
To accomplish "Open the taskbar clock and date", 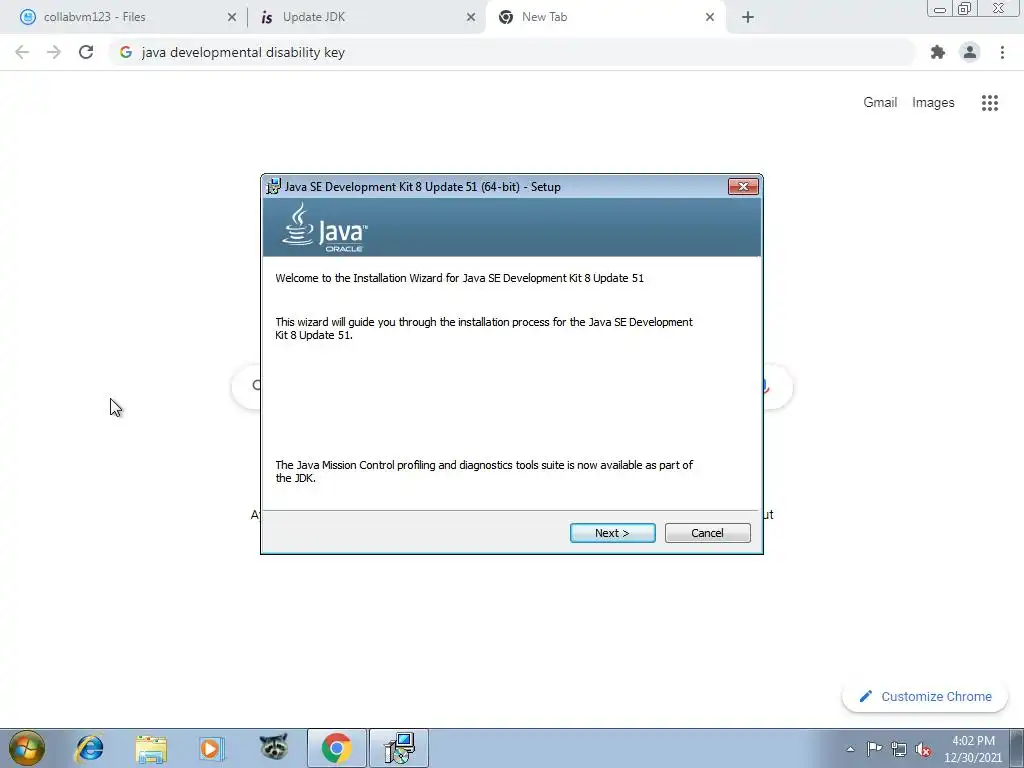I will coord(972,749).
